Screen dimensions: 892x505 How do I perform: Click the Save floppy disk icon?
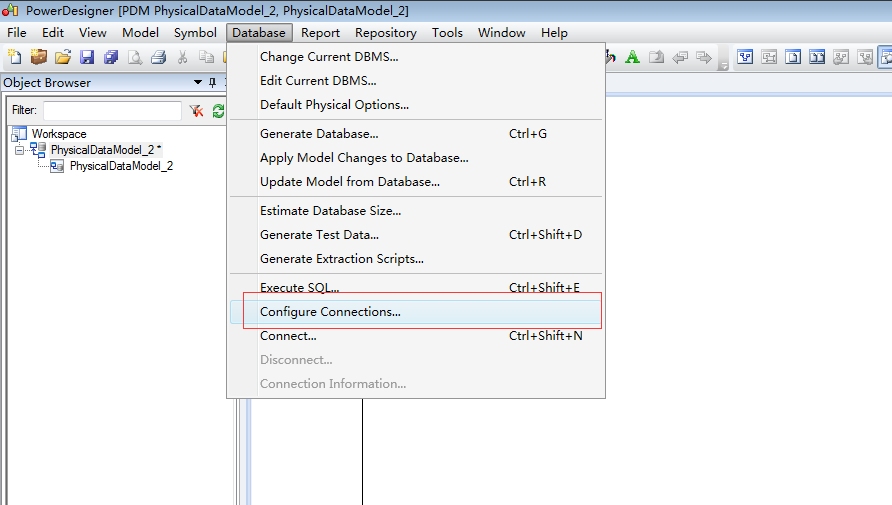[87, 57]
